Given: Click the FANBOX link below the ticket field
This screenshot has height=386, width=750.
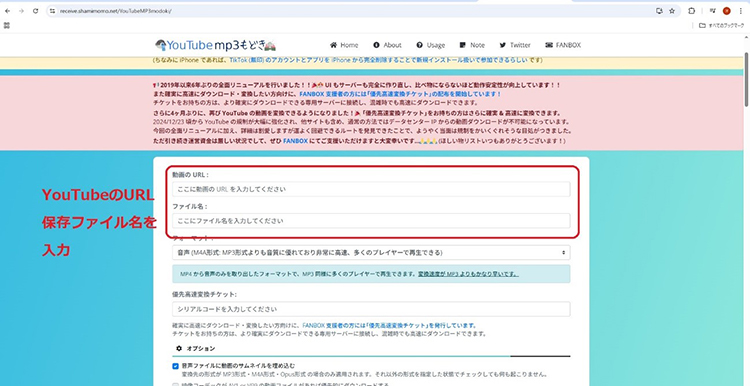Looking at the screenshot, I should (389, 325).
